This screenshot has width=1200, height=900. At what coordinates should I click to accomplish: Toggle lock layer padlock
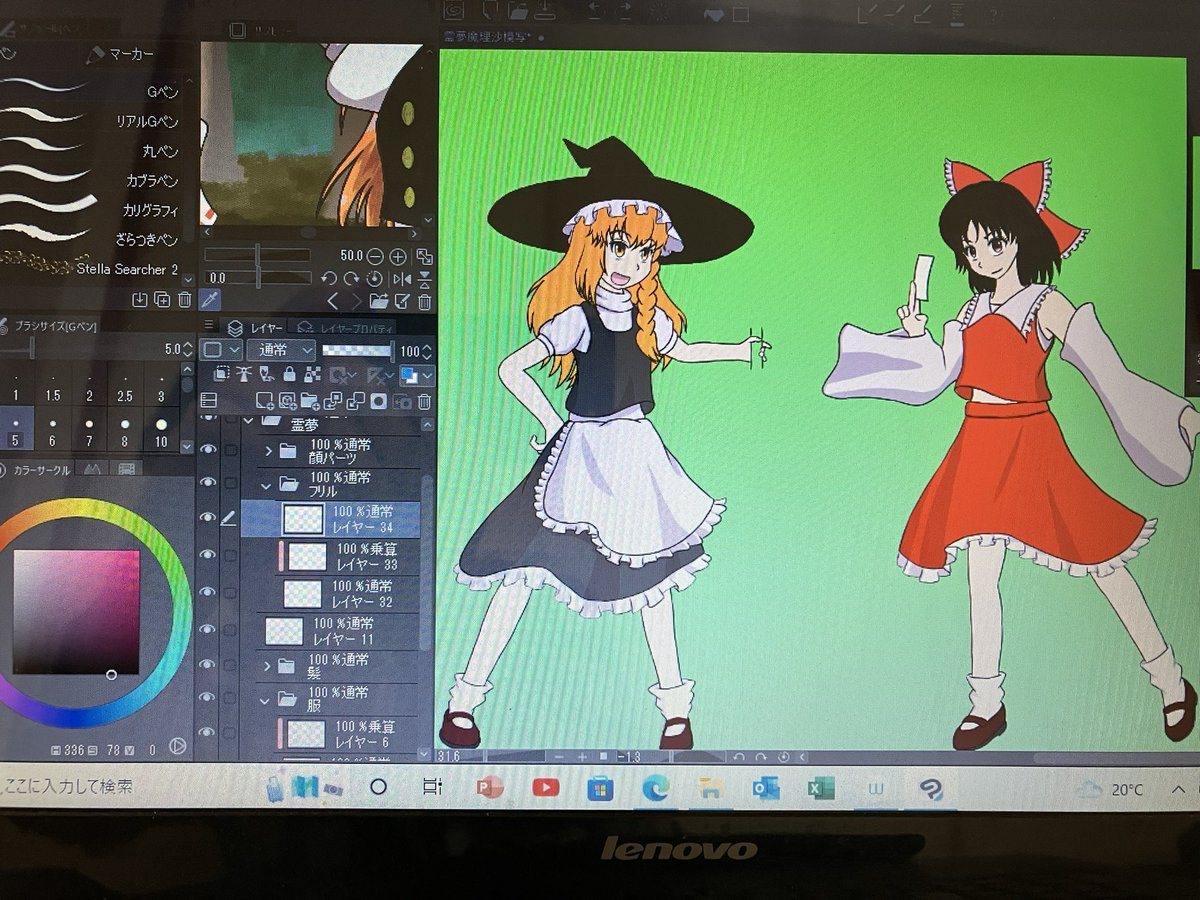(289, 376)
